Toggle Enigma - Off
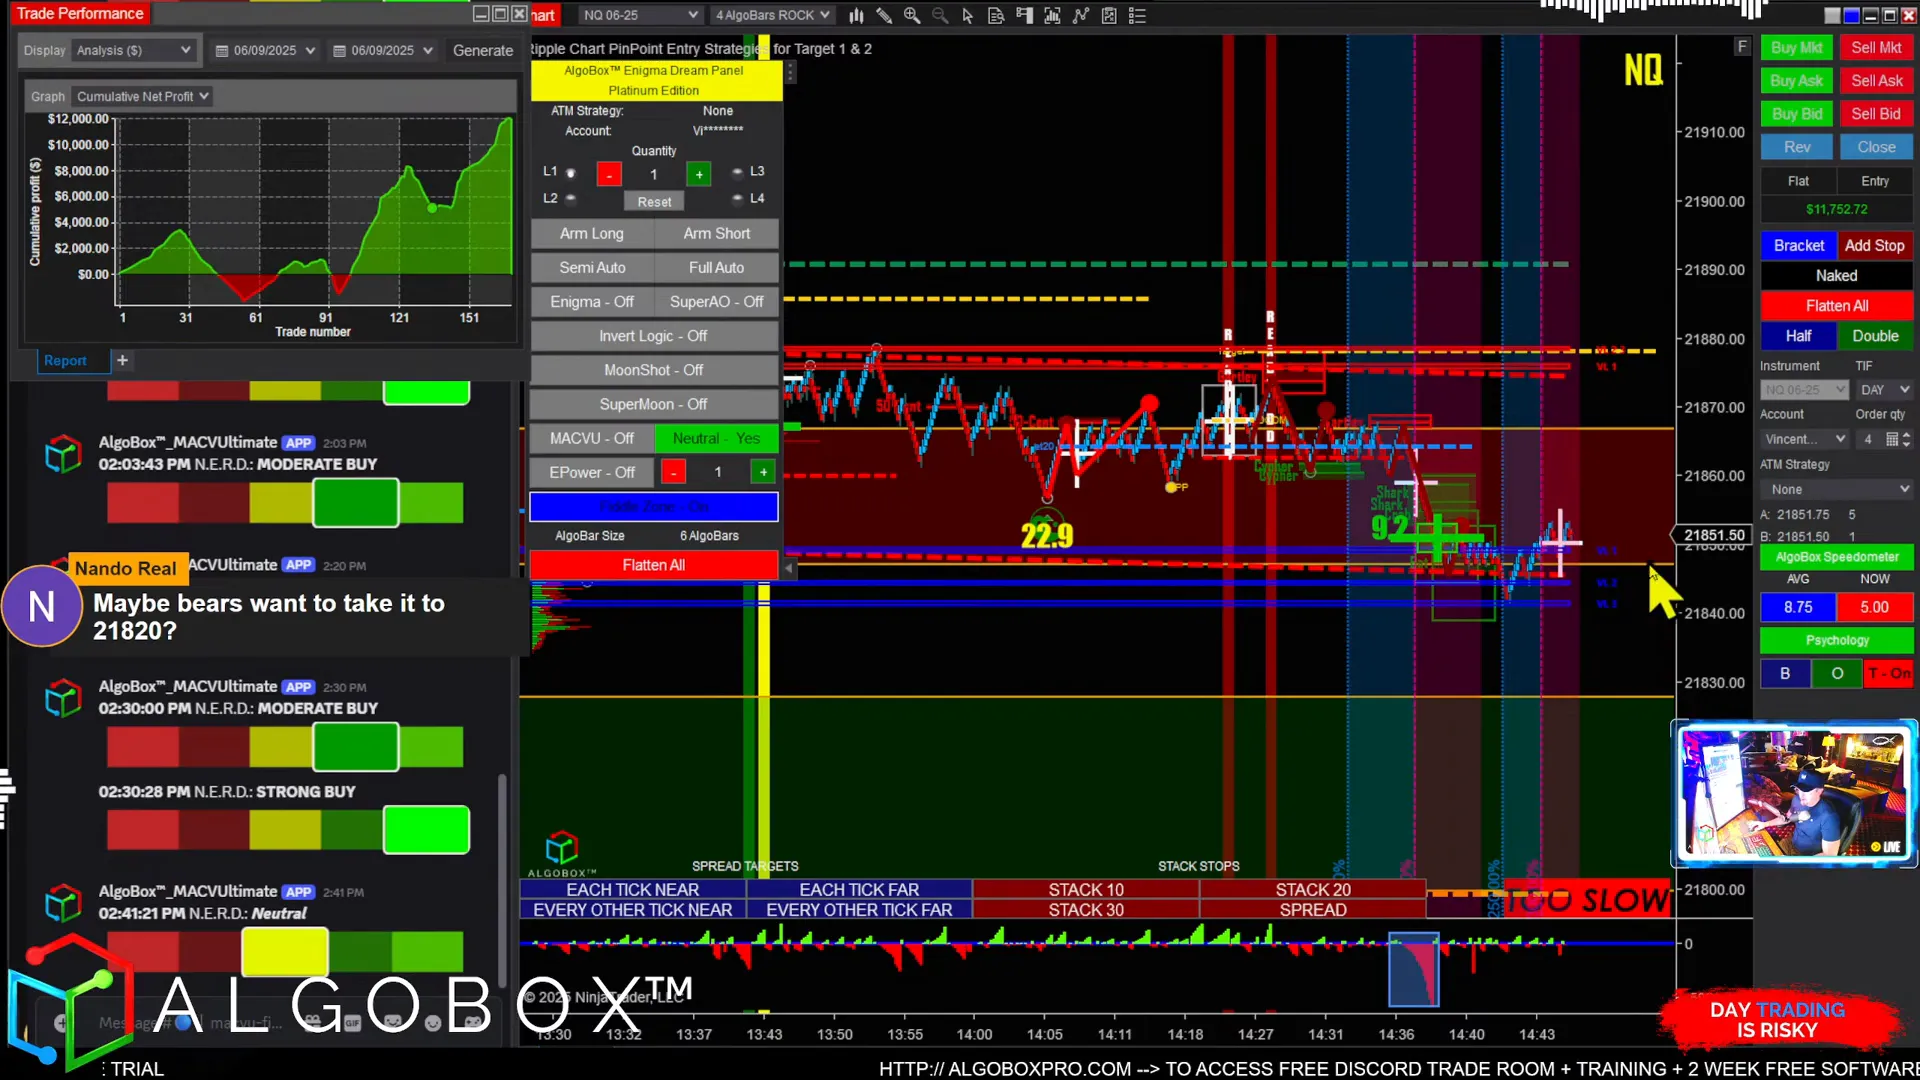 tap(592, 302)
